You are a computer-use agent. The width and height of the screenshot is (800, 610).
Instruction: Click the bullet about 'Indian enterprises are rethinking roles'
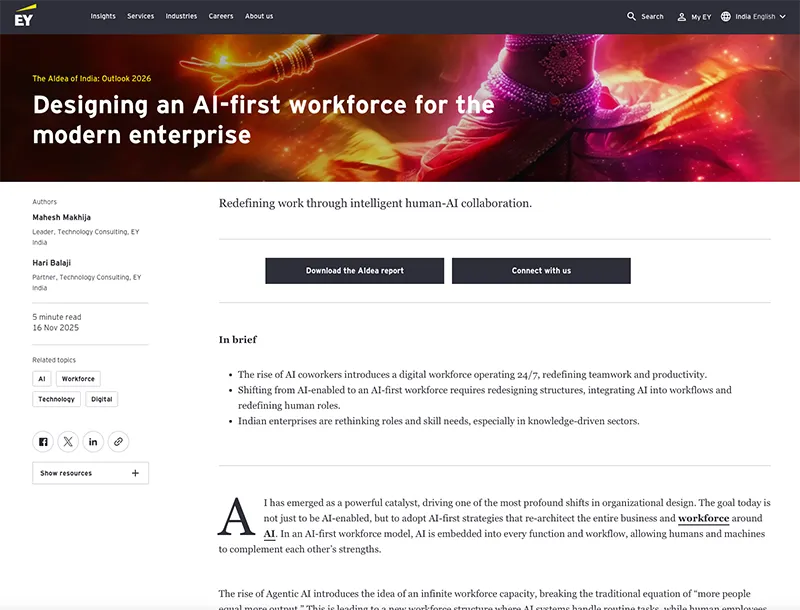click(438, 421)
